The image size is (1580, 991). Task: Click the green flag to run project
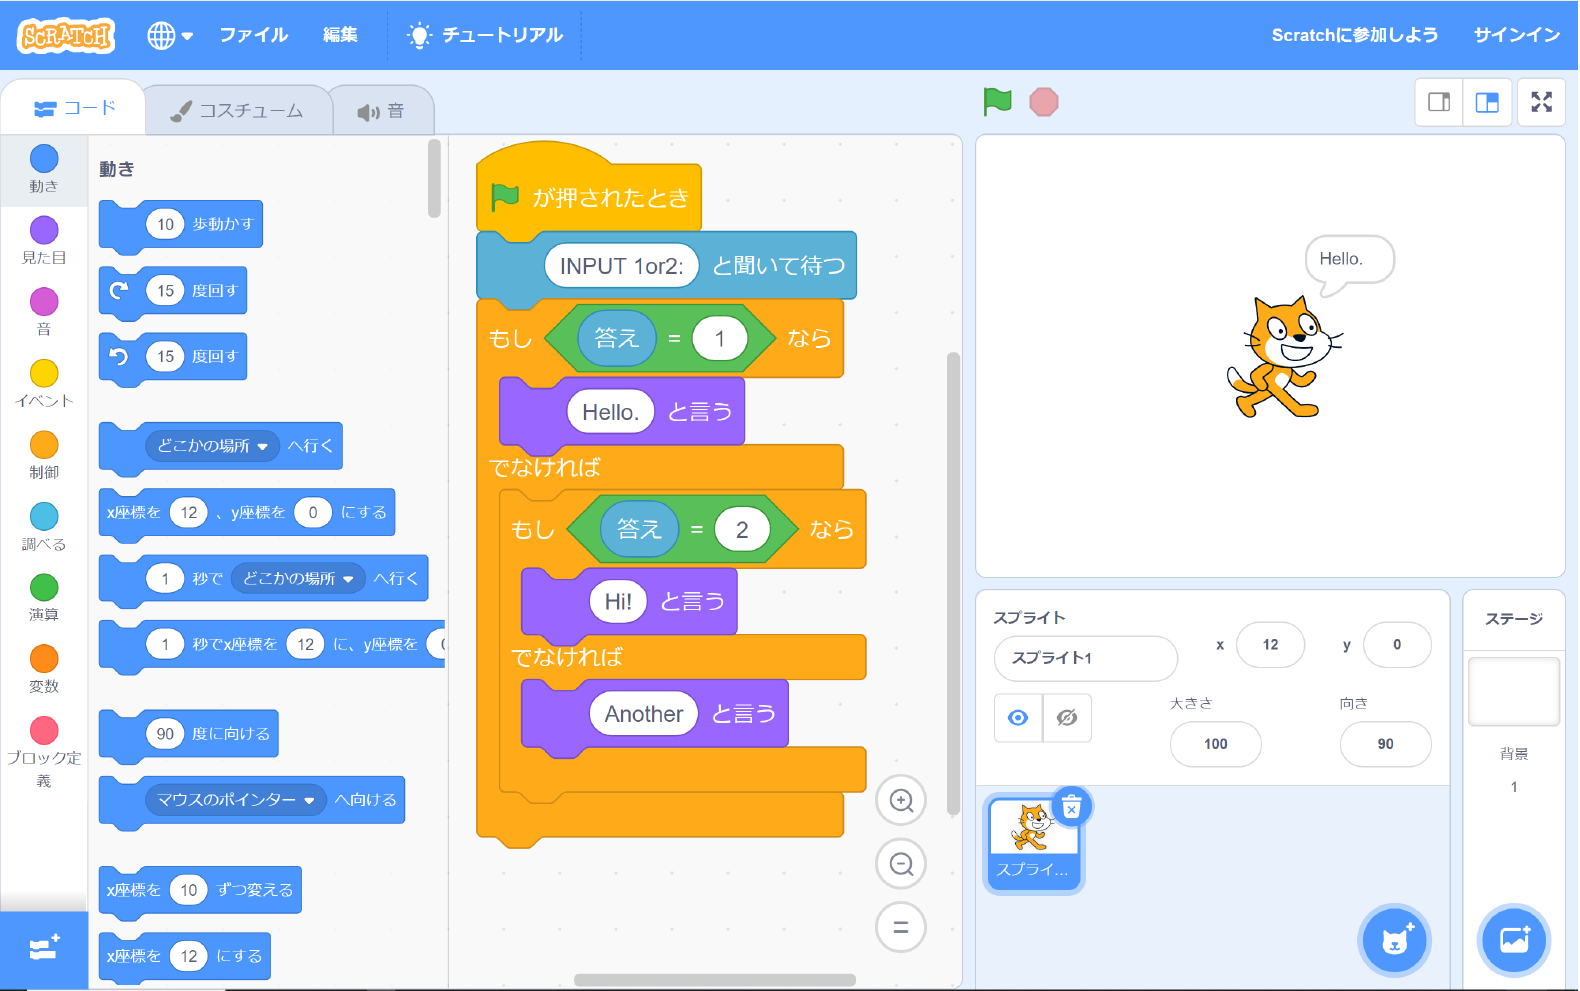point(997,102)
